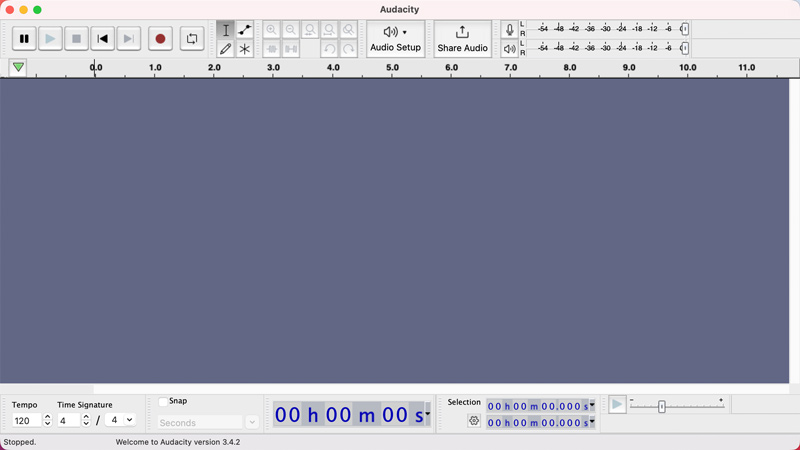The width and height of the screenshot is (800, 450).
Task: Open the Seconds snap unit dropdown
Action: (208, 422)
